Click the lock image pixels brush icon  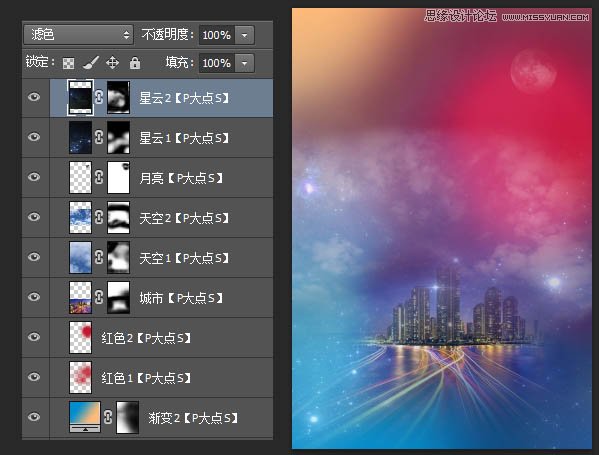point(91,63)
